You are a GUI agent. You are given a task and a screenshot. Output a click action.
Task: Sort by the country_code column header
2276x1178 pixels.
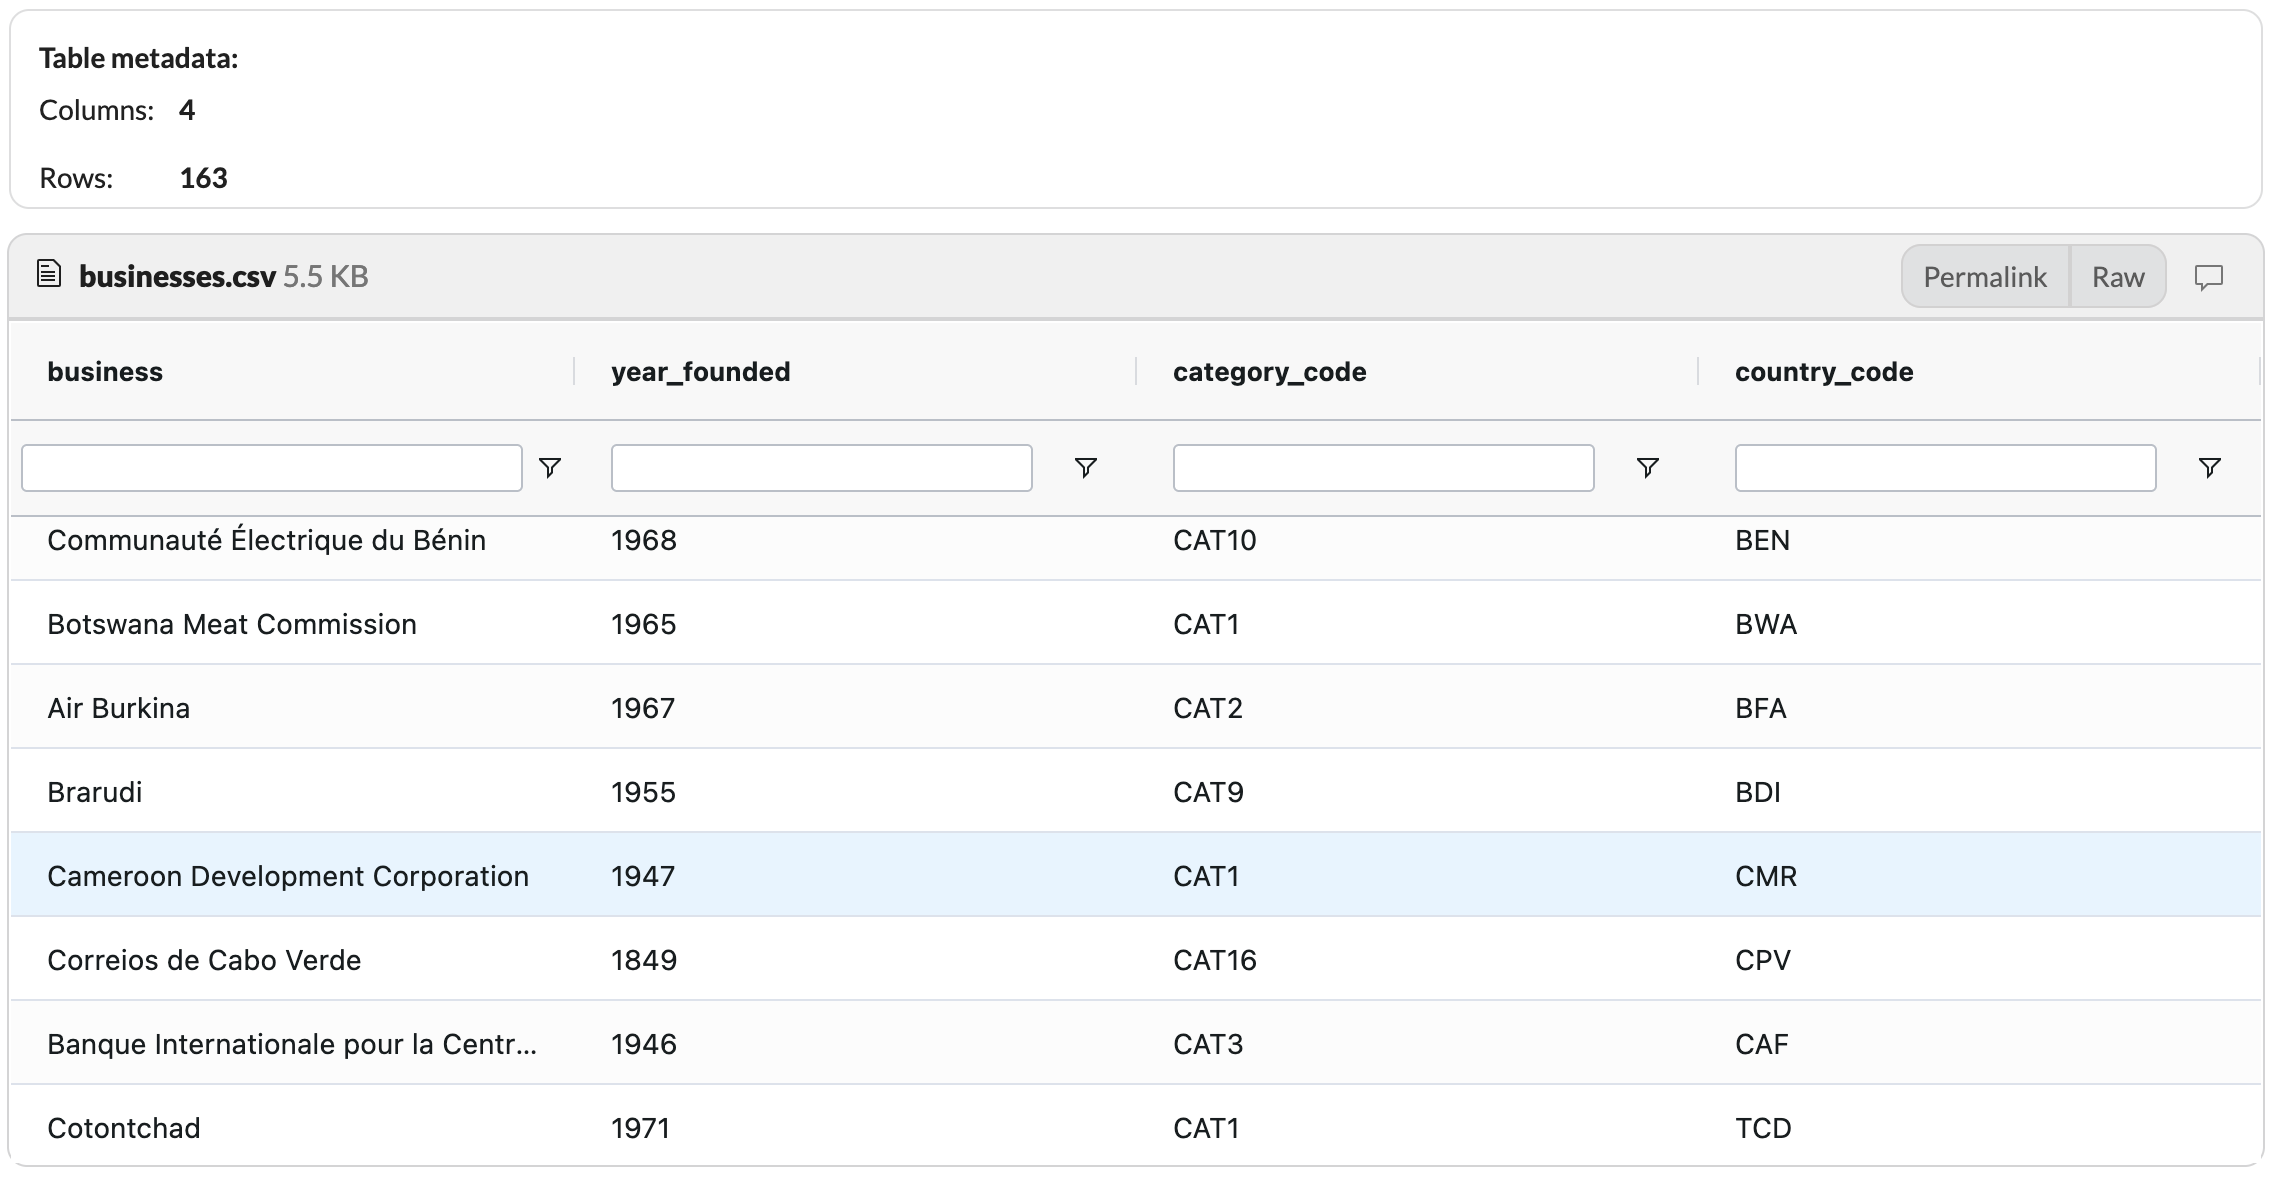coord(1823,372)
